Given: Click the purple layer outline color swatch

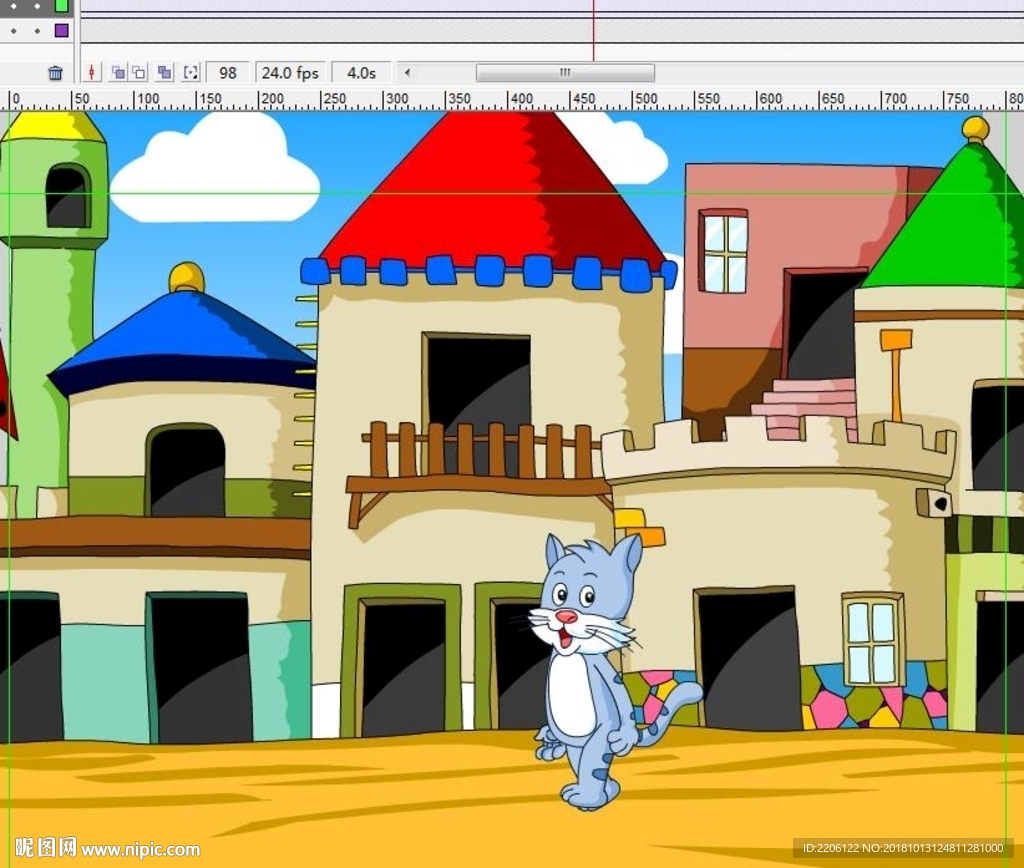Looking at the screenshot, I should [61, 31].
